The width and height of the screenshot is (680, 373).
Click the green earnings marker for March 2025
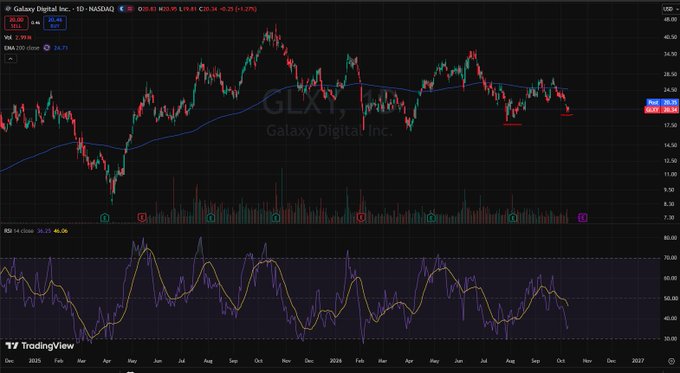[105, 218]
